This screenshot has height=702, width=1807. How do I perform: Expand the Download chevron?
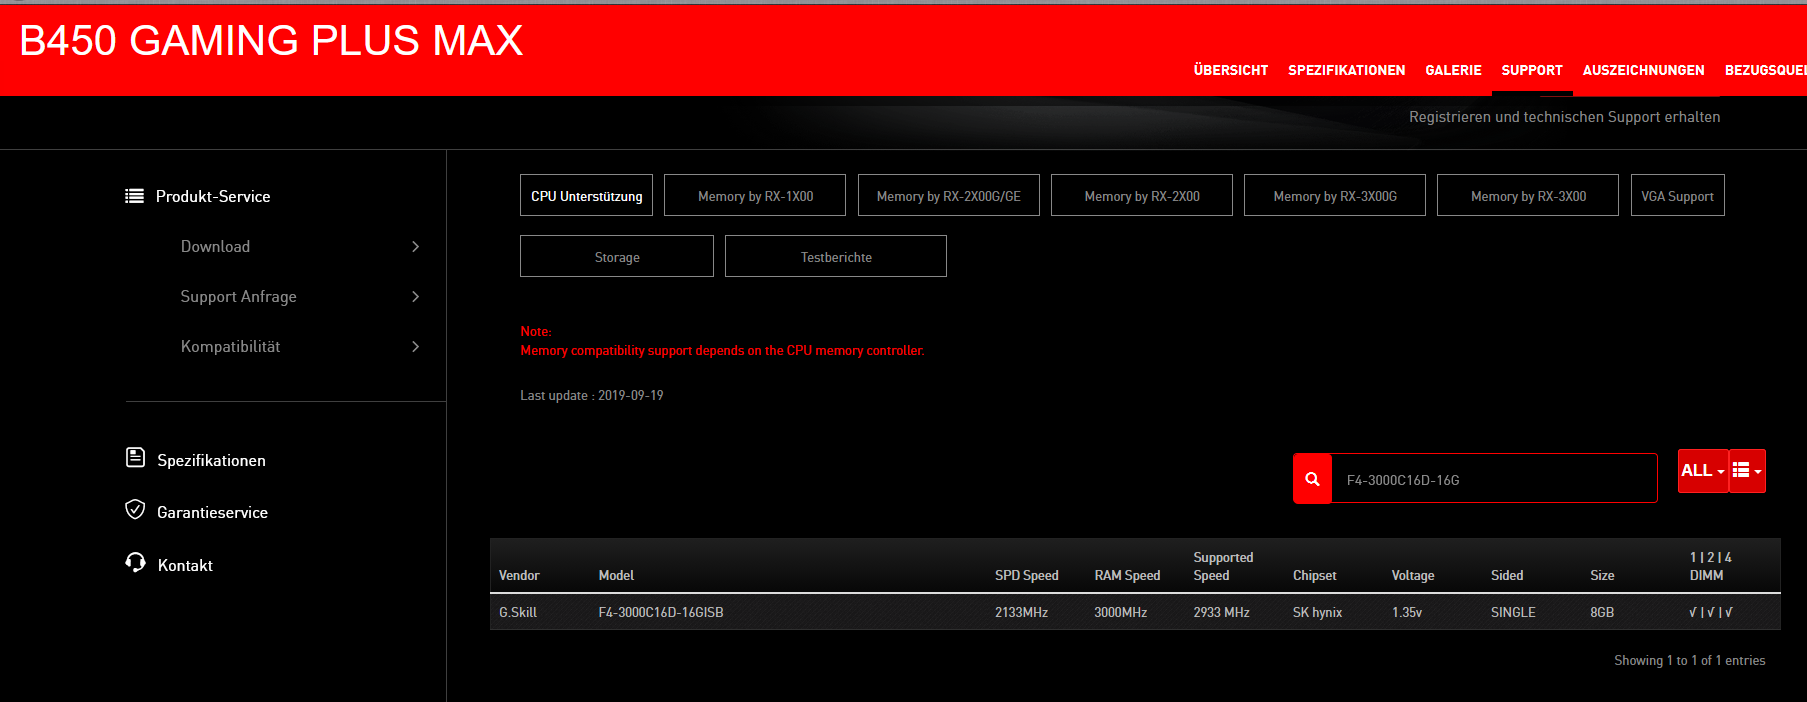[x=416, y=247]
